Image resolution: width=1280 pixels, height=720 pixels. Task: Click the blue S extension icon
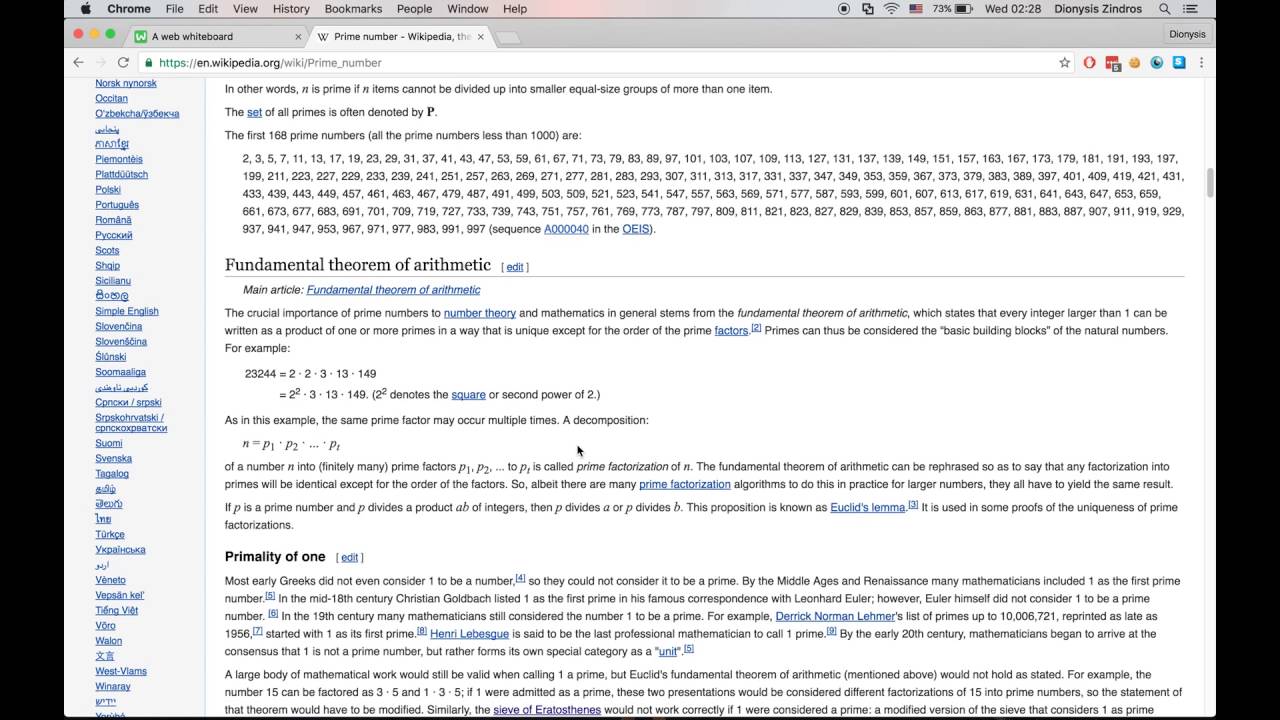click(1179, 62)
